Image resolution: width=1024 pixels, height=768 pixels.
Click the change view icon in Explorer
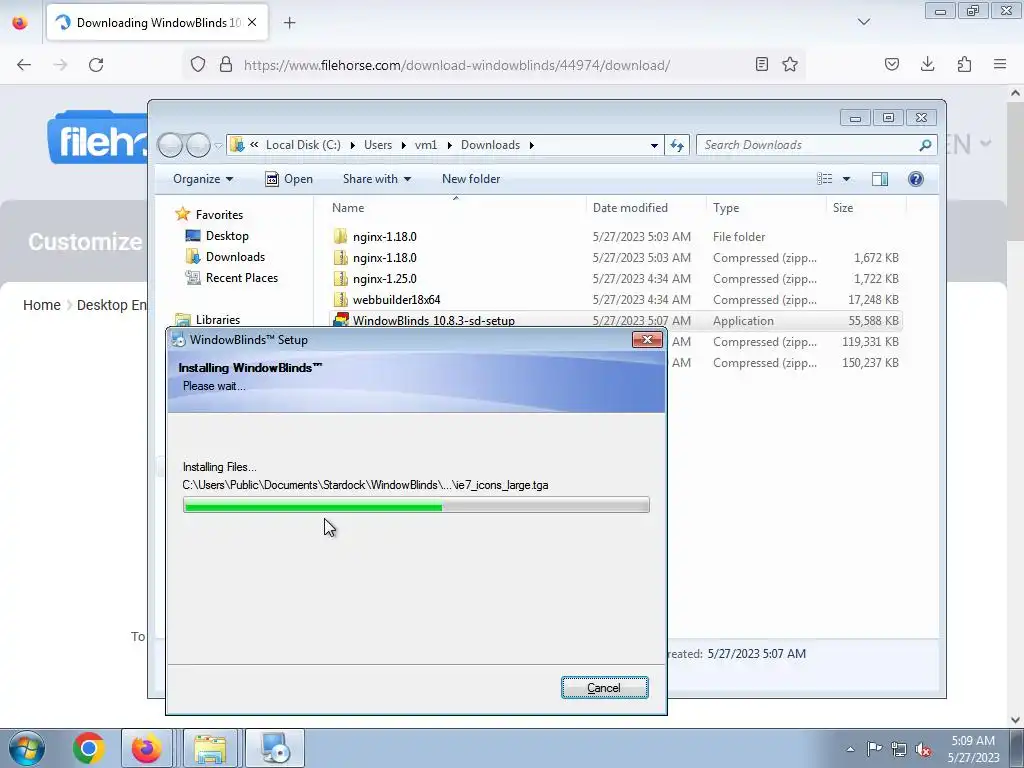(825, 179)
